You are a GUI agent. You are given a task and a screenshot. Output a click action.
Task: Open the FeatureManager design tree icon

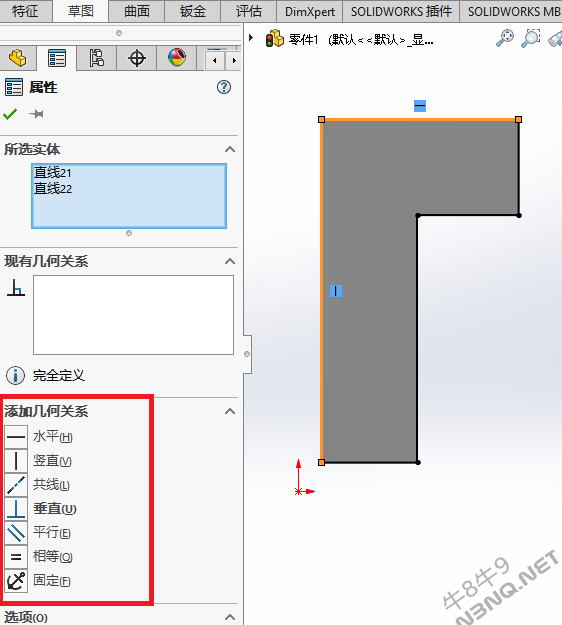pos(18,58)
